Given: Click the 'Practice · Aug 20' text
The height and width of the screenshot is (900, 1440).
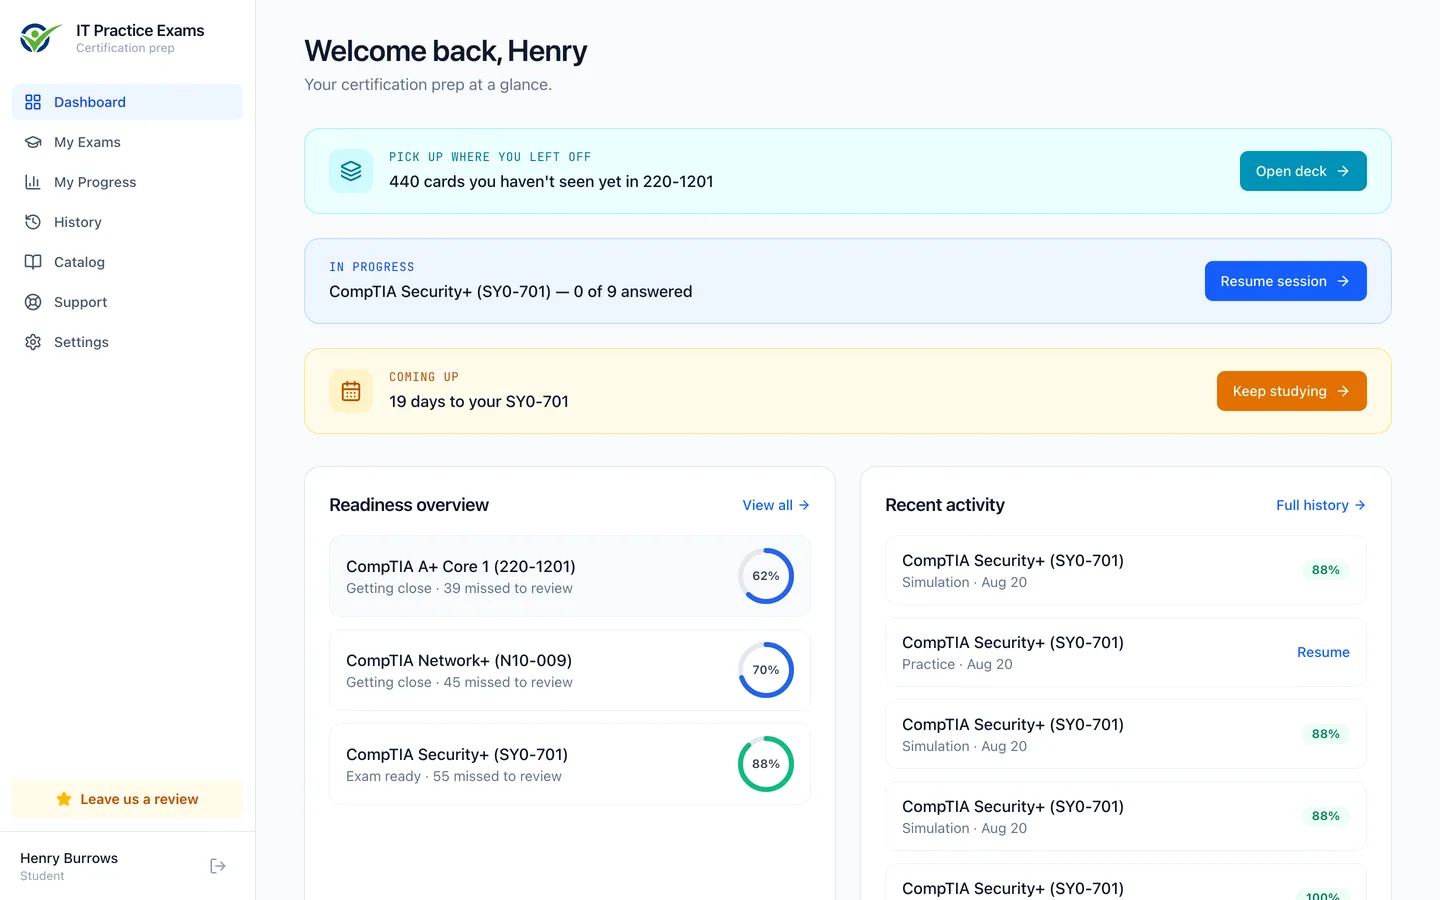Looking at the screenshot, I should tap(957, 664).
